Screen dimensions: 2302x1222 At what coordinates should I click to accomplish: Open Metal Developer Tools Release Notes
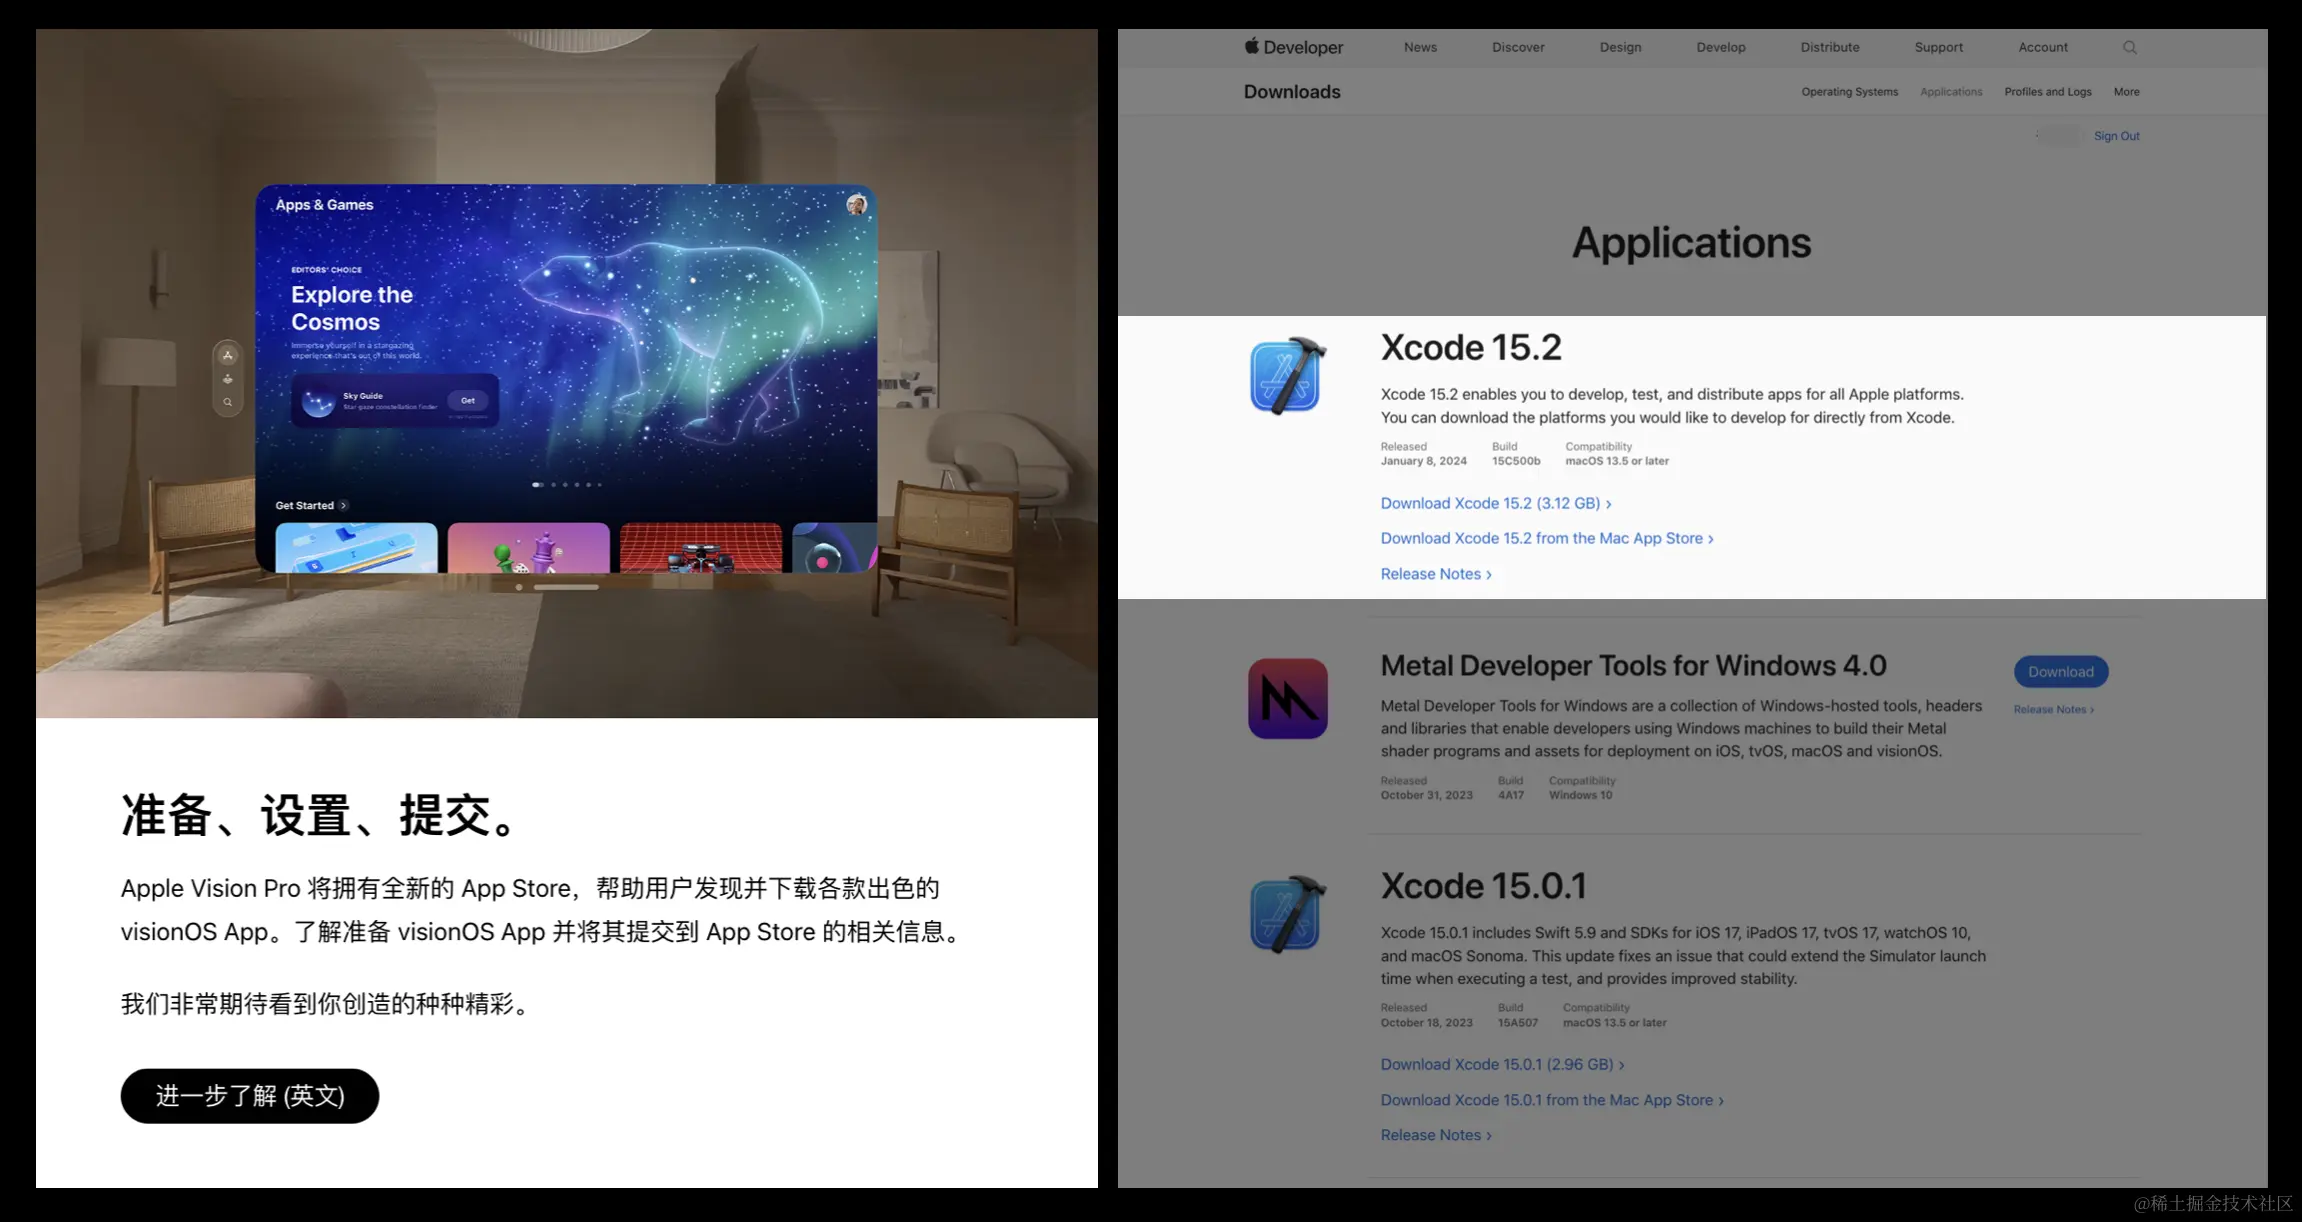(x=2054, y=710)
